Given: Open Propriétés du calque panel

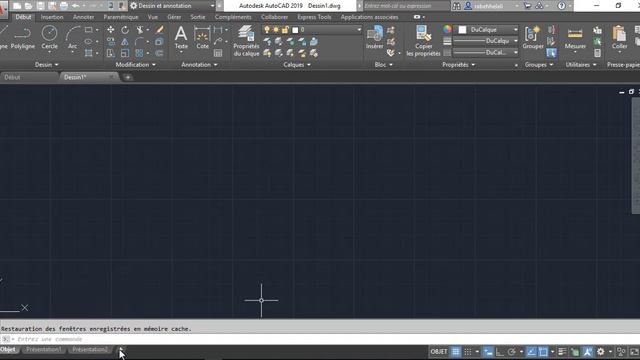Looking at the screenshot, I should pyautogui.click(x=246, y=41).
